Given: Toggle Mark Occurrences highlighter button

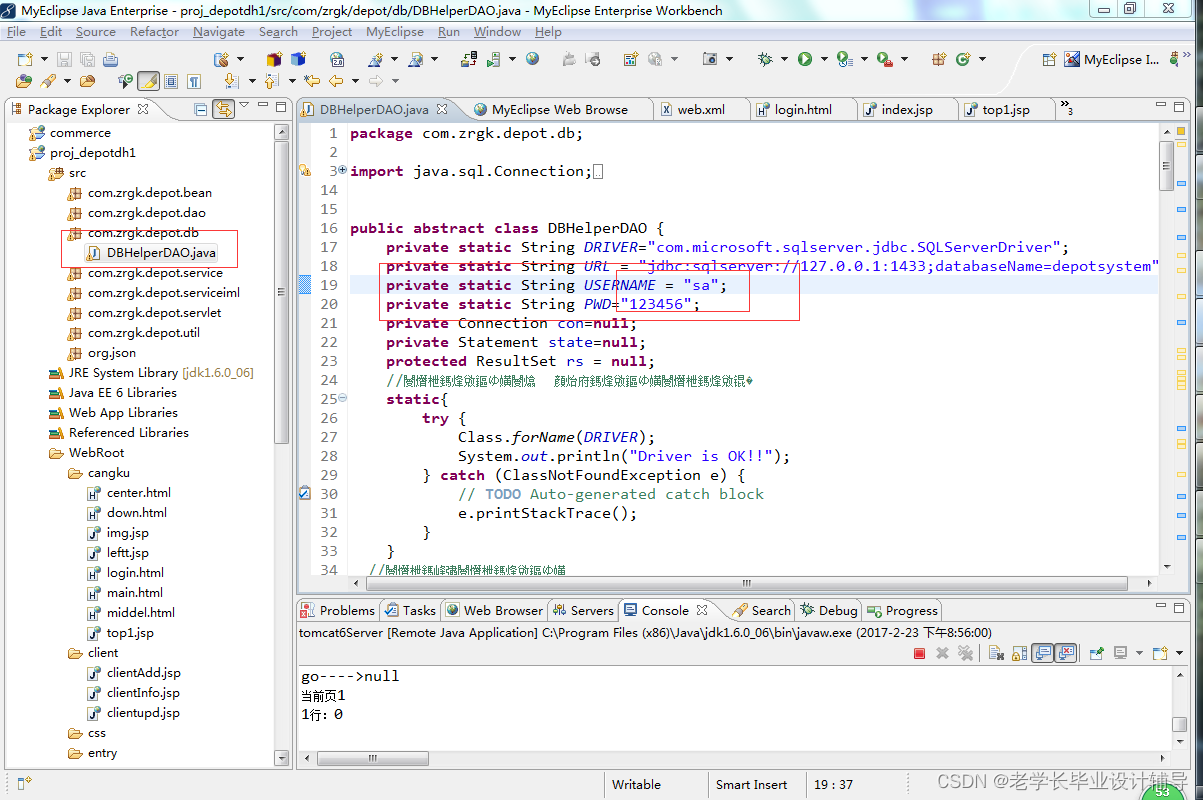Looking at the screenshot, I should (148, 81).
